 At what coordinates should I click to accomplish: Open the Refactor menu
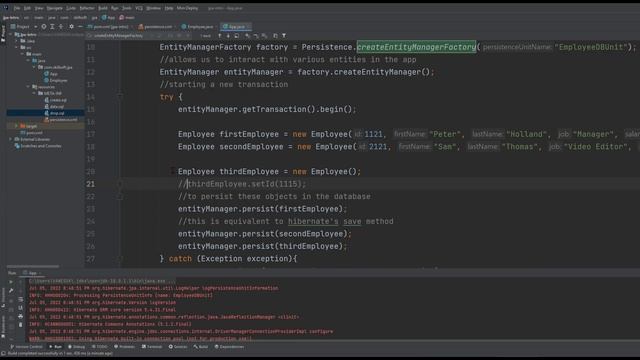point(87,8)
